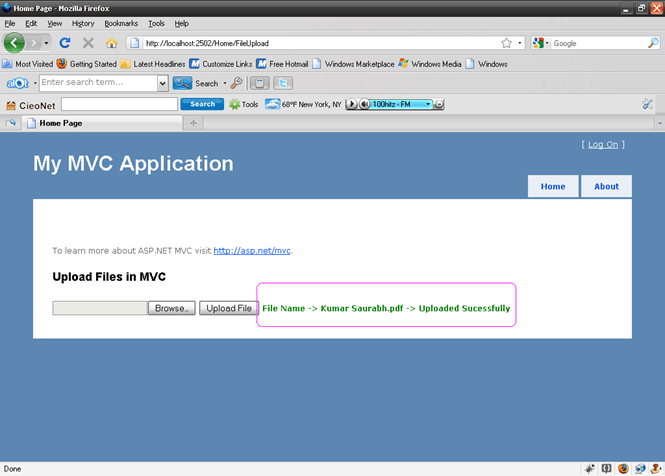Open the back/forward history dropdown arrow
This screenshot has height=476, width=665.
pyautogui.click(x=46, y=43)
